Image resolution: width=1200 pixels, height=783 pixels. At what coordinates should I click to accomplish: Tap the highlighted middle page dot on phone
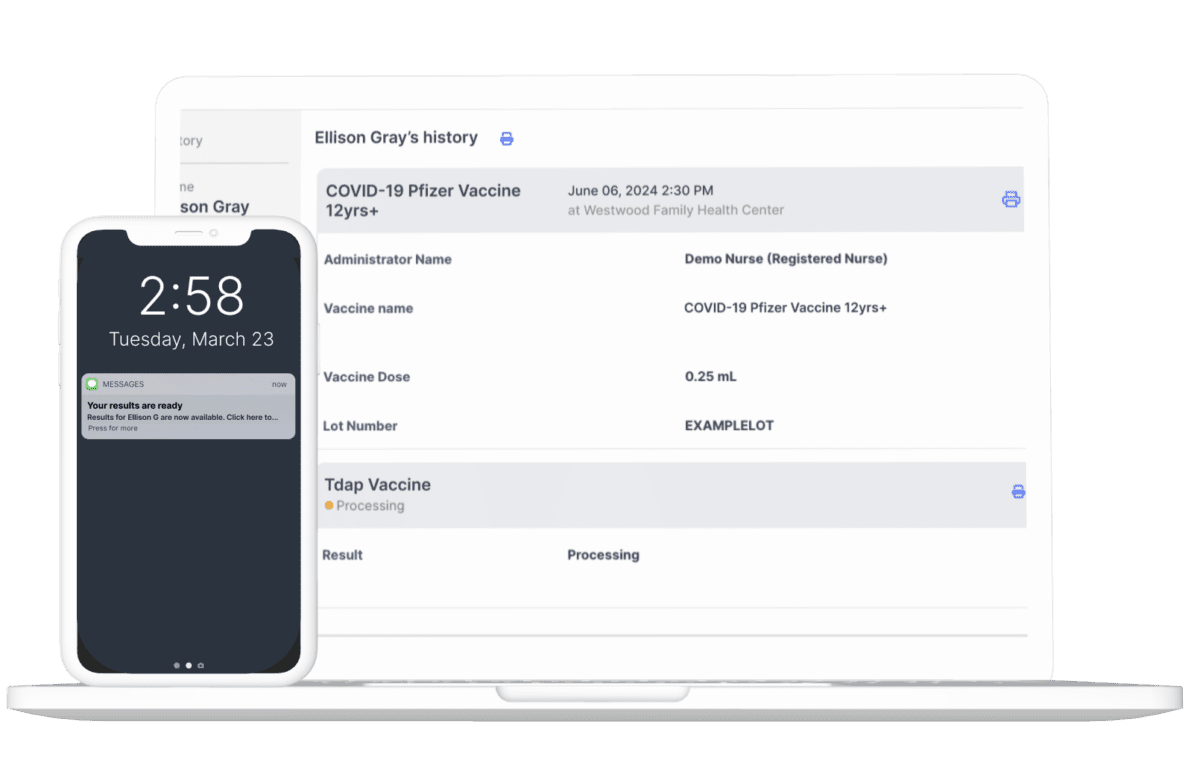tap(189, 665)
